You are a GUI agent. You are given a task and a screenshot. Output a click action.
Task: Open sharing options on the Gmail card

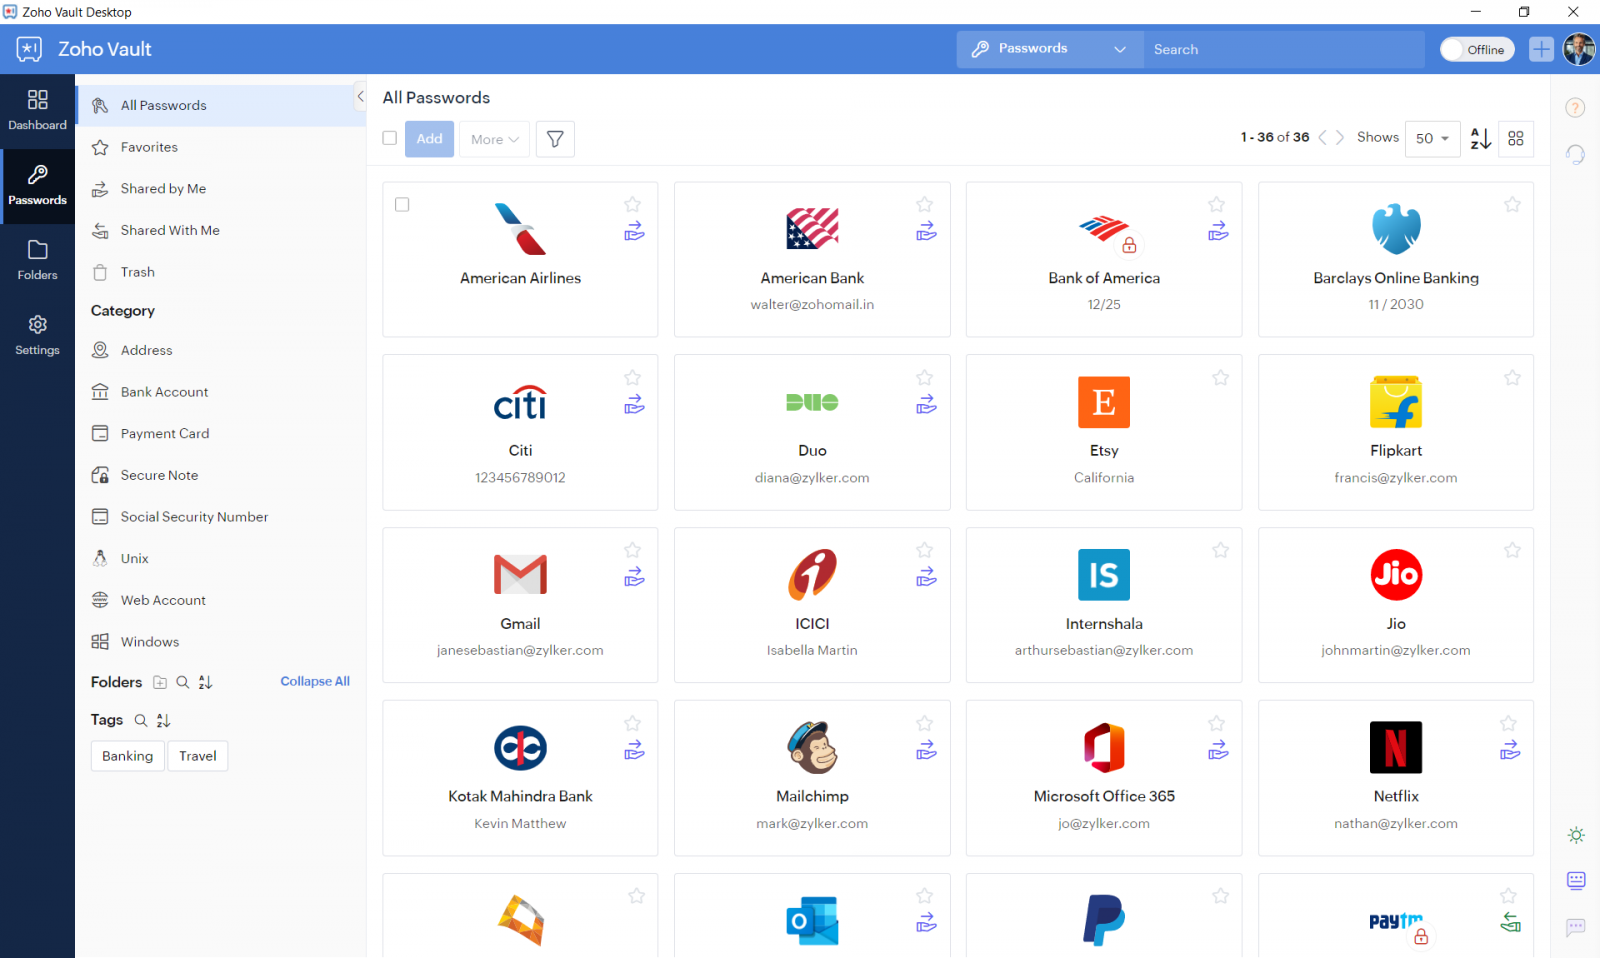(633, 578)
